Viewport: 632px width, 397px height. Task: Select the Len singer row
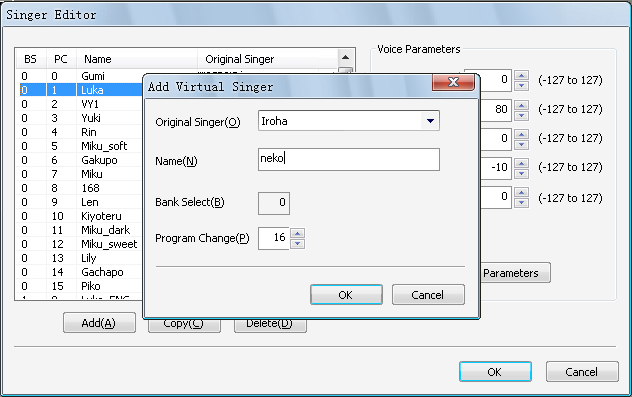tap(81, 202)
